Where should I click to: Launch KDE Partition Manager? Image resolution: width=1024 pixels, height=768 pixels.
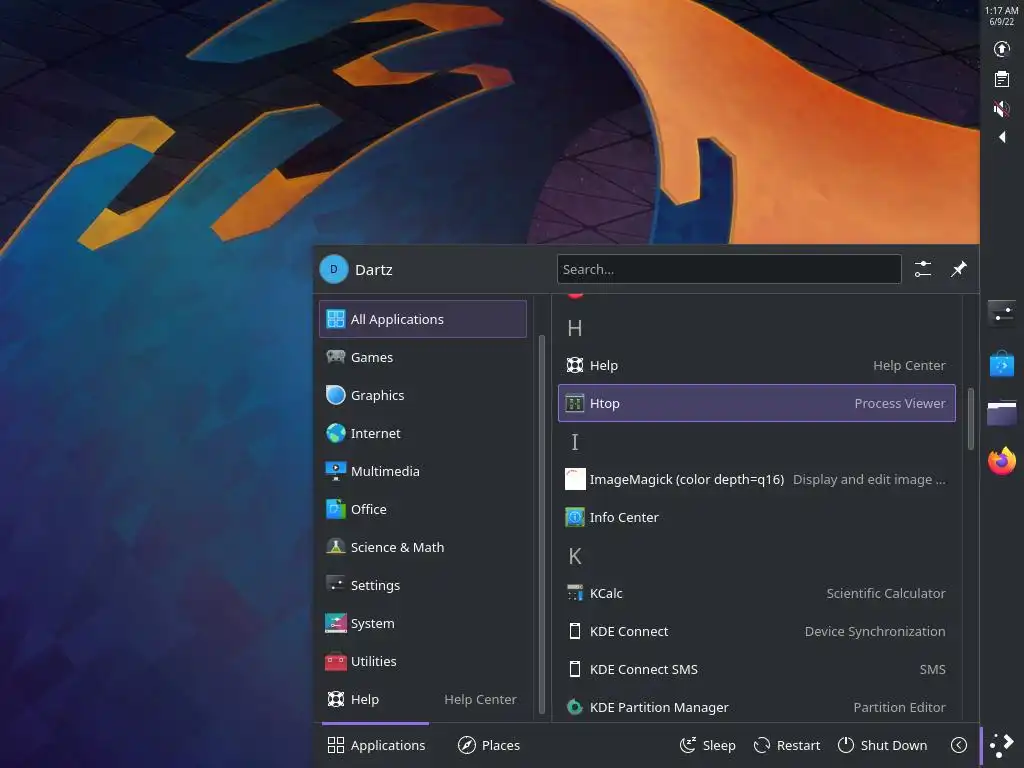(x=756, y=707)
